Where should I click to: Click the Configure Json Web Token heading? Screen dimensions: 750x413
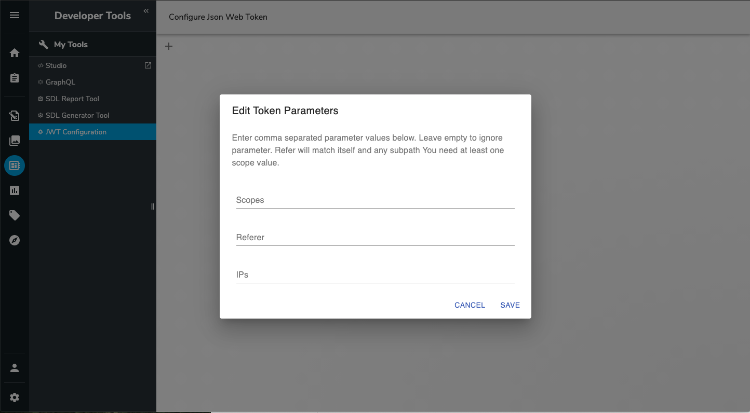click(218, 17)
